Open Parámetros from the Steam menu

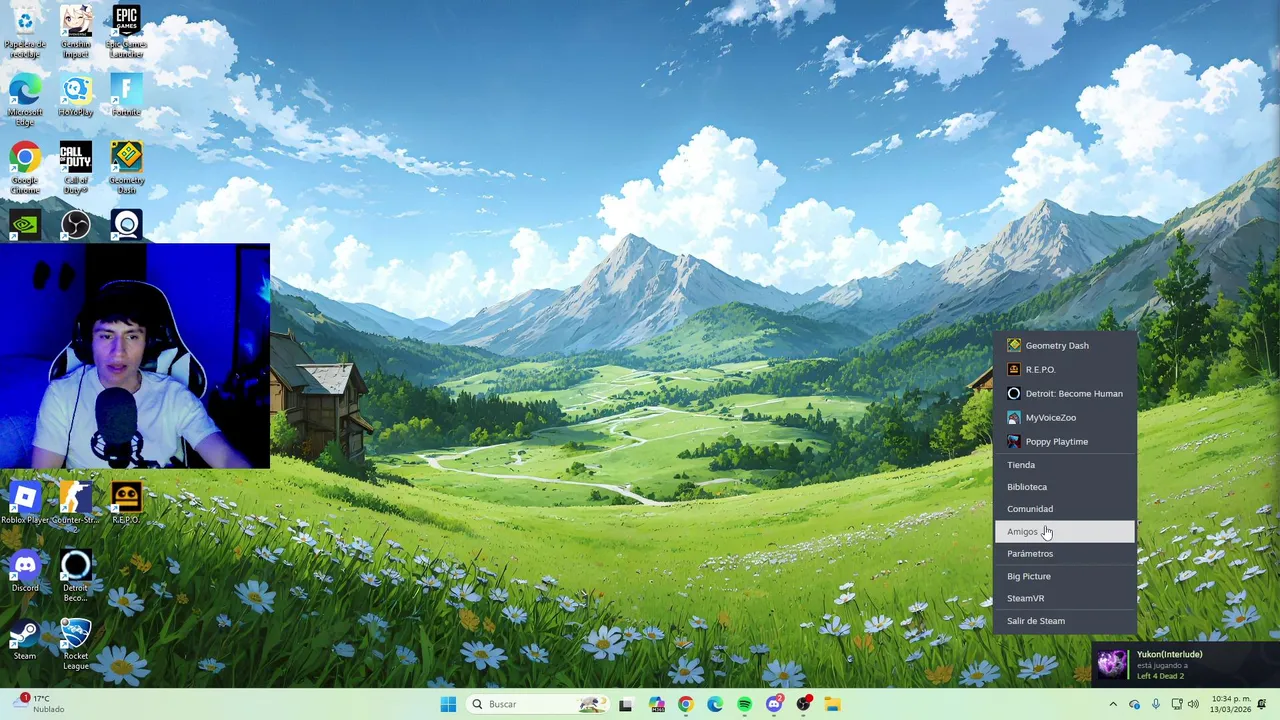(x=1065, y=554)
